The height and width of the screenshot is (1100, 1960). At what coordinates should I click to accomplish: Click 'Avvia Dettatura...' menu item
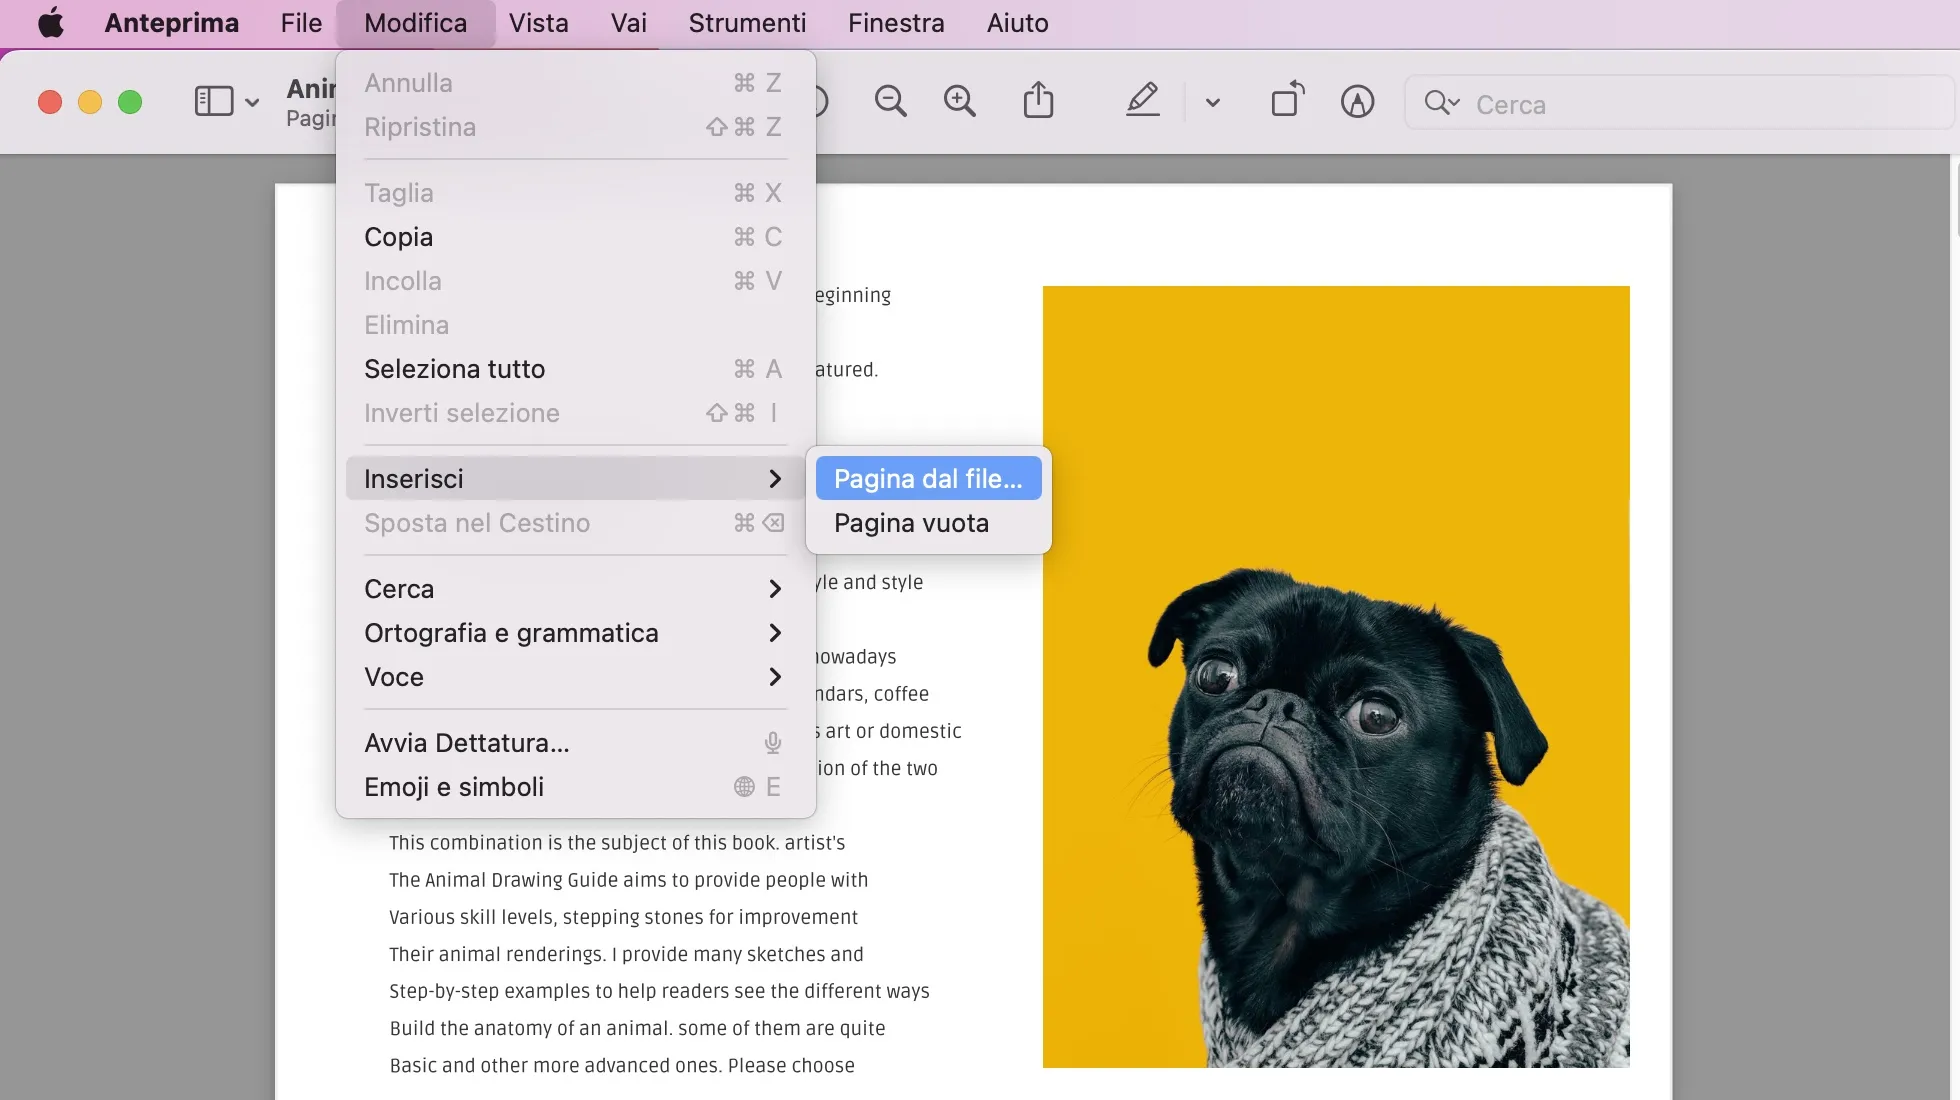[x=467, y=742]
